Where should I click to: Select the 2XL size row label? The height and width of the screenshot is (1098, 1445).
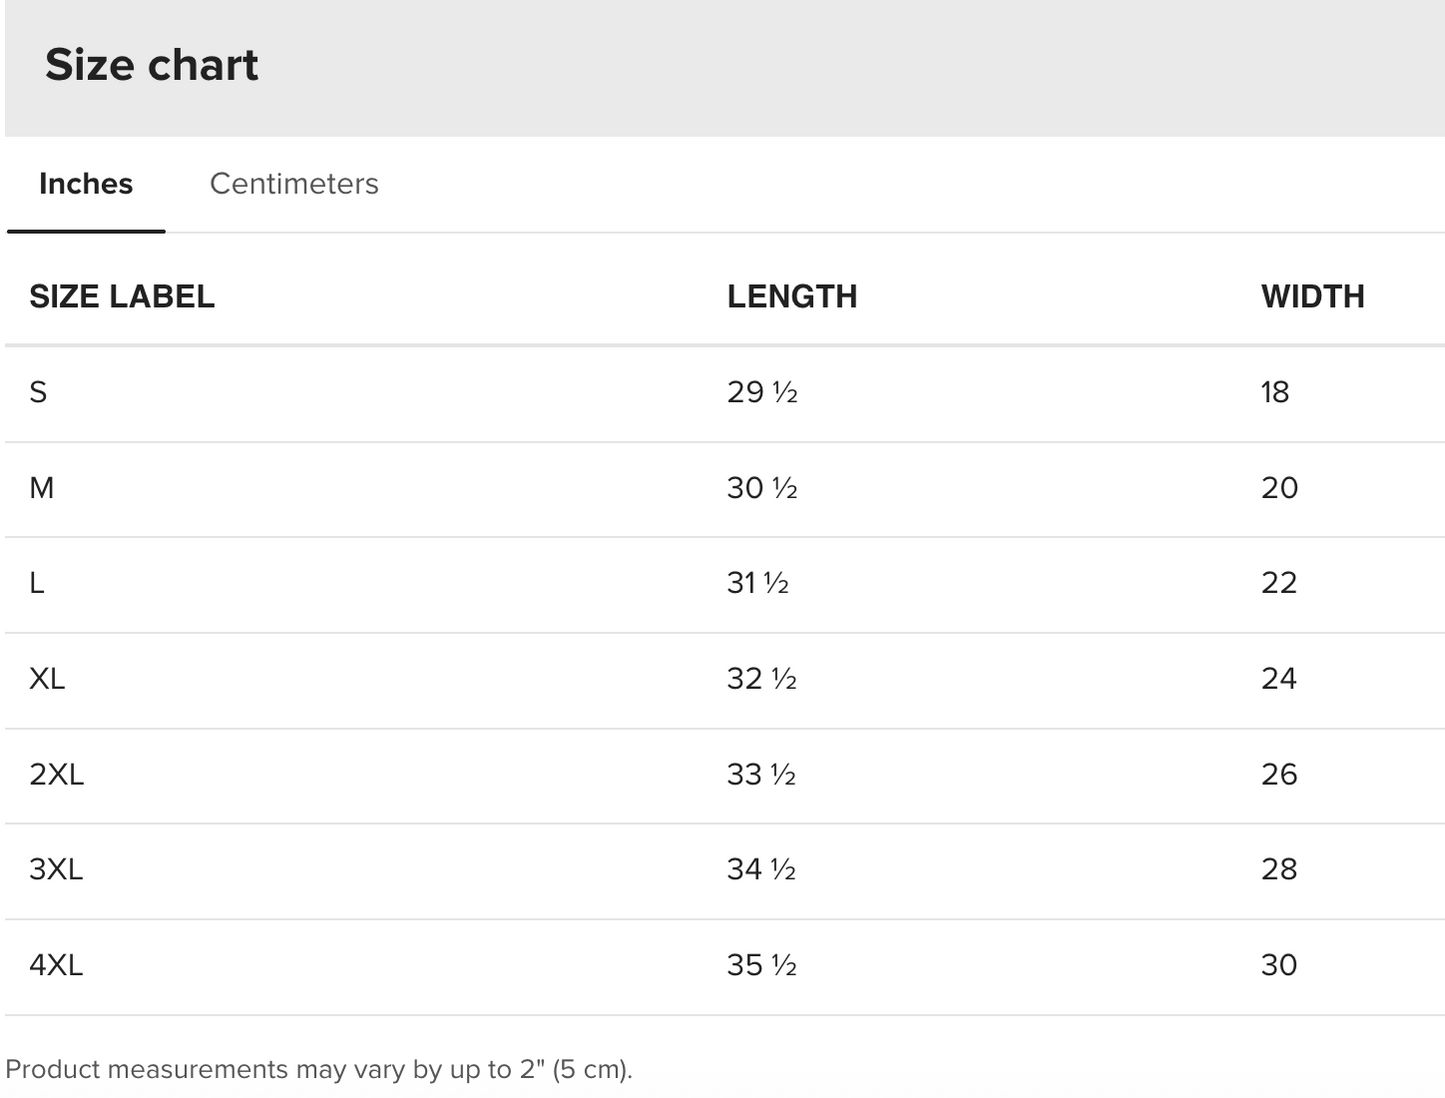[x=57, y=774]
